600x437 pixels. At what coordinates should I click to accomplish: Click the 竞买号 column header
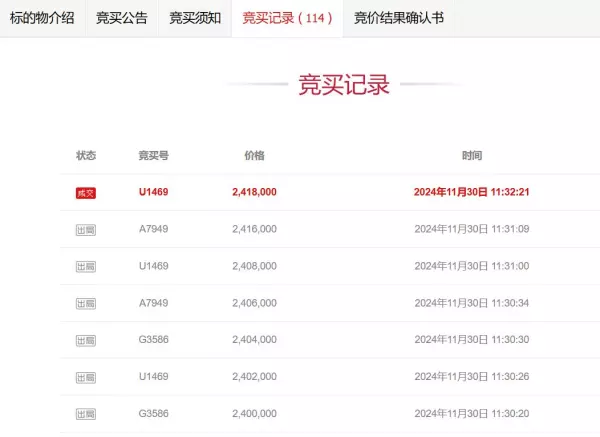[153, 155]
